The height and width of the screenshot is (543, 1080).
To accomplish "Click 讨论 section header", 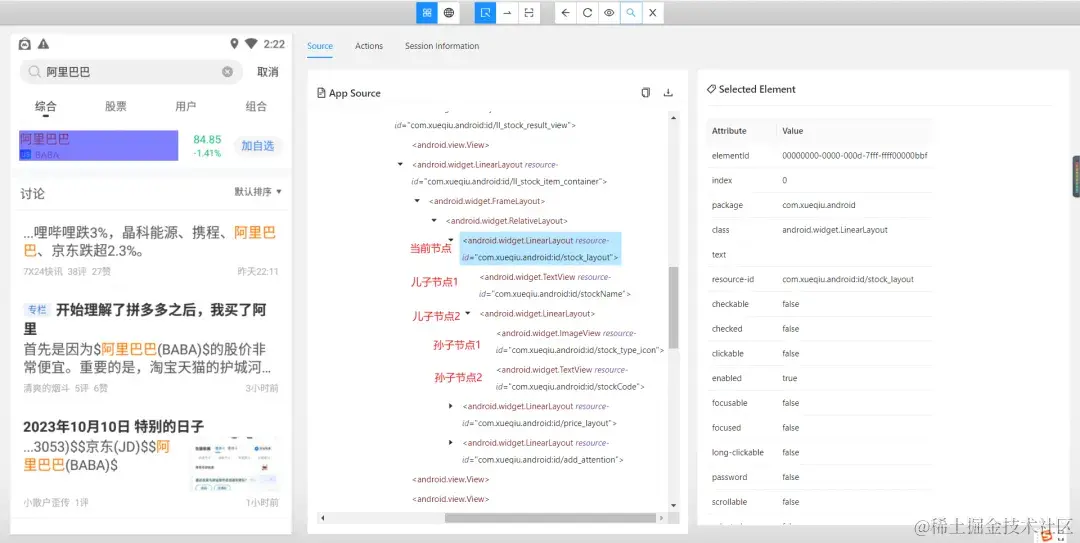I will click(32, 194).
